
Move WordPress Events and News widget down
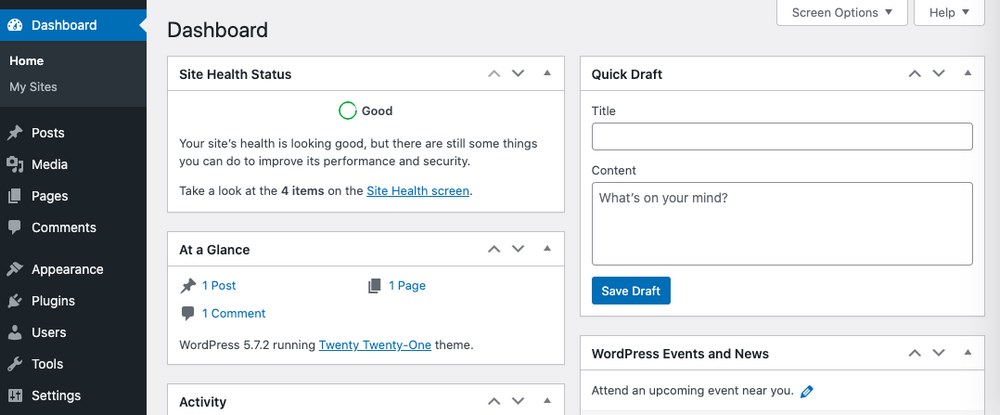938,353
